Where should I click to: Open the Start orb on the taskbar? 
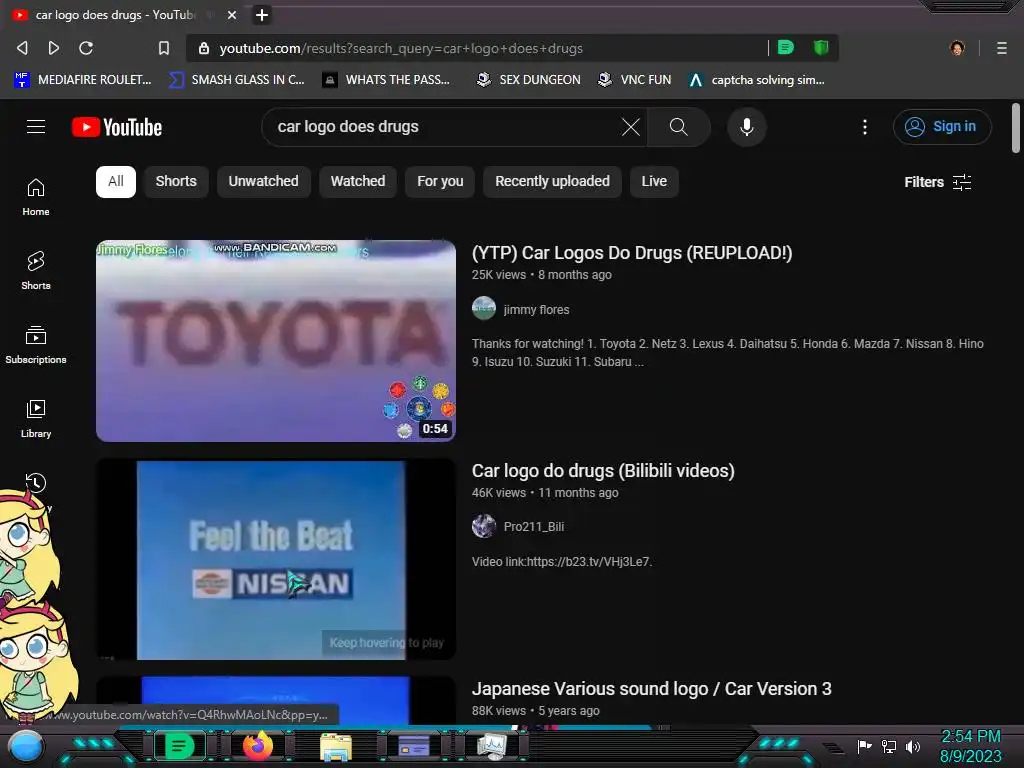coord(26,747)
